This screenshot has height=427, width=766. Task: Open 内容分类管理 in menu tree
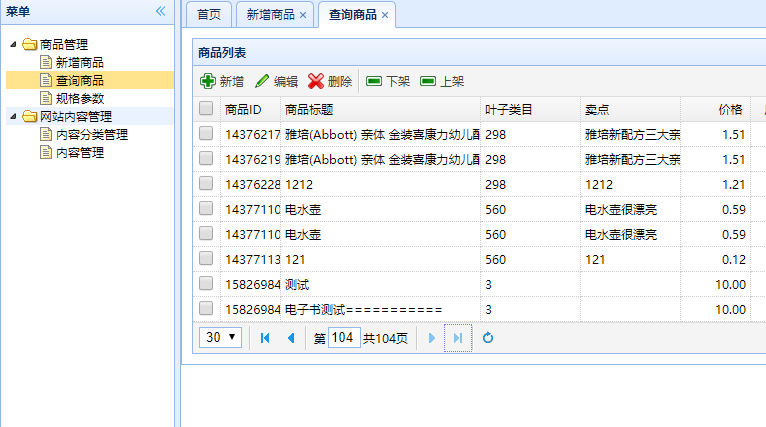point(92,135)
